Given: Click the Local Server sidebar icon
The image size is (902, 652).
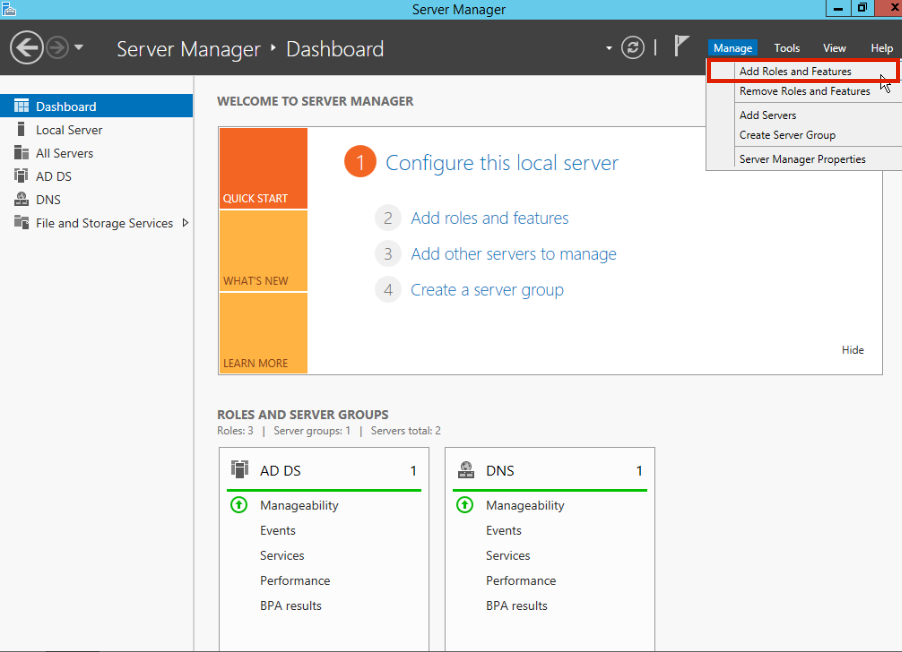Looking at the screenshot, I should pos(21,130).
